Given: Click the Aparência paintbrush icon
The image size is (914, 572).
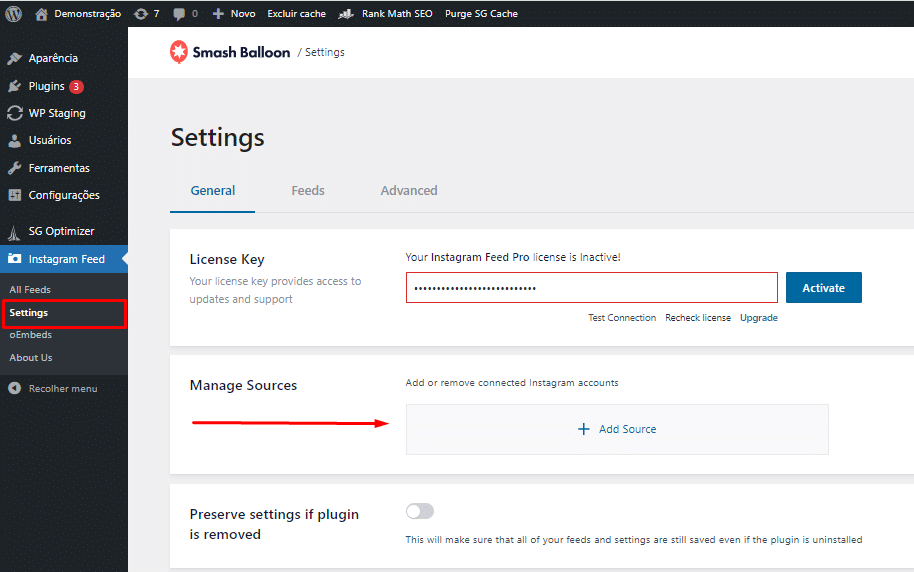Looking at the screenshot, I should (15, 58).
